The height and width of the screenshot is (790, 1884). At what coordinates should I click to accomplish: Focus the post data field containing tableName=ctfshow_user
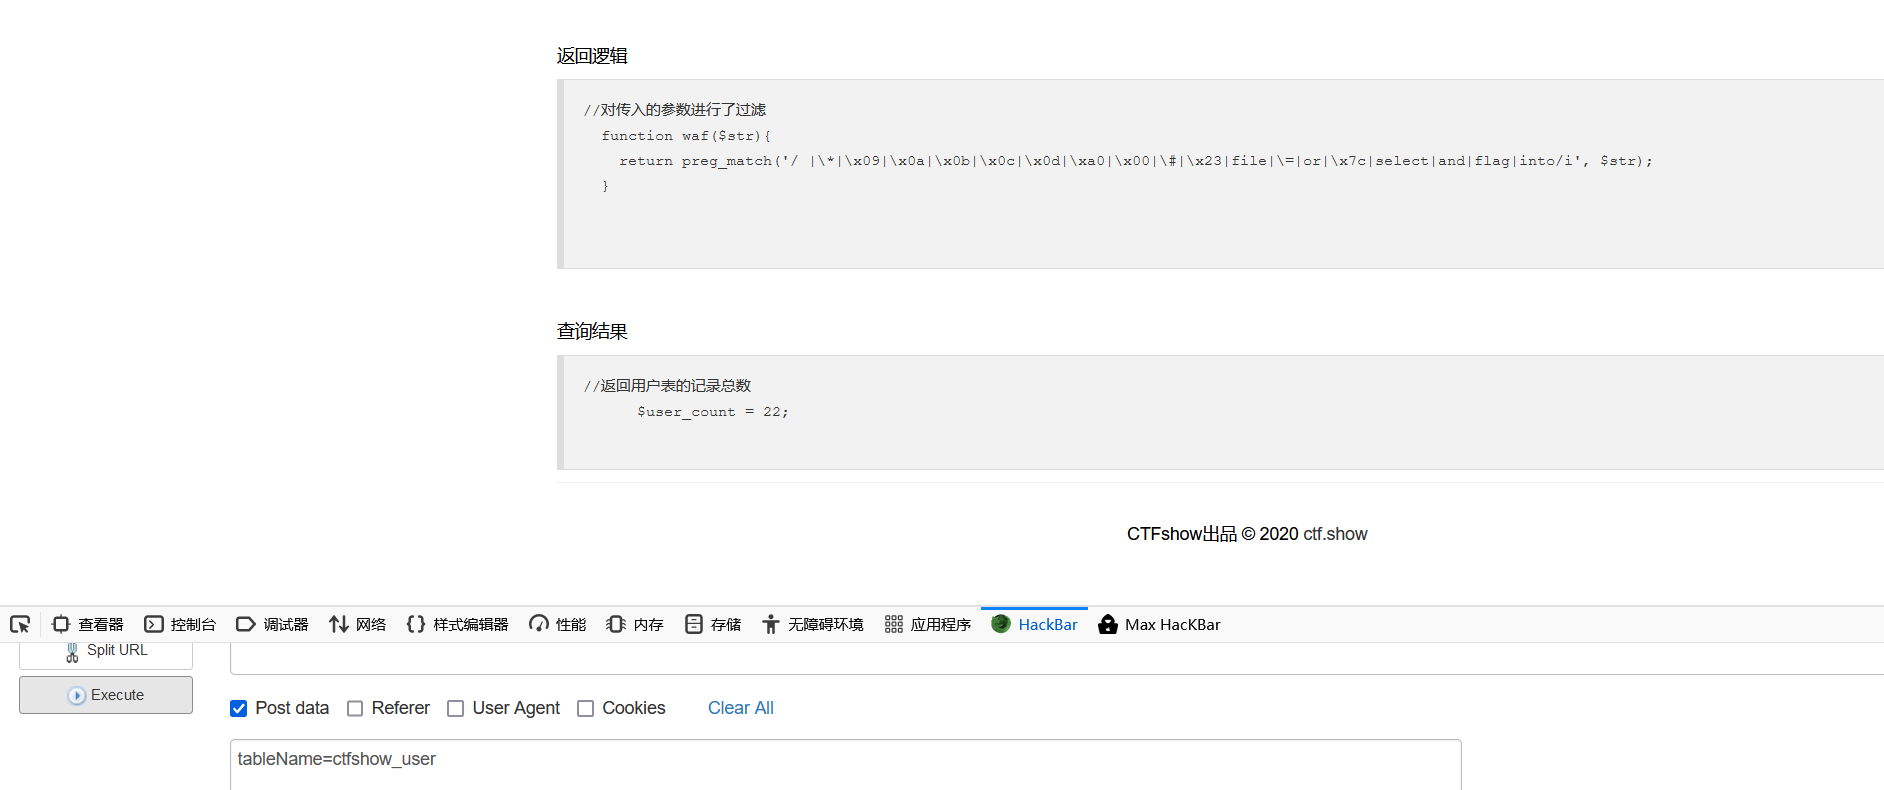click(846, 765)
